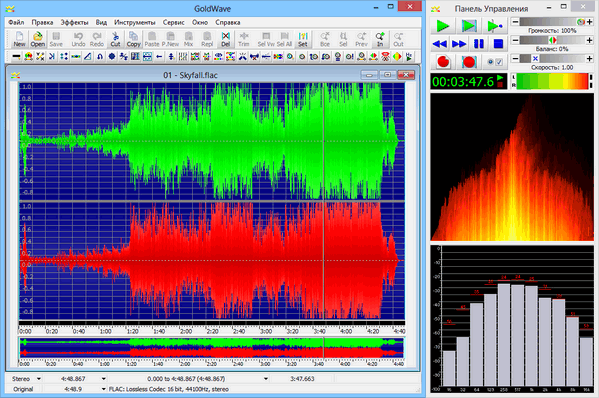599x398 pixels.
Task: Click the left-arrow Reverse effect icon
Action: [x=159, y=57]
